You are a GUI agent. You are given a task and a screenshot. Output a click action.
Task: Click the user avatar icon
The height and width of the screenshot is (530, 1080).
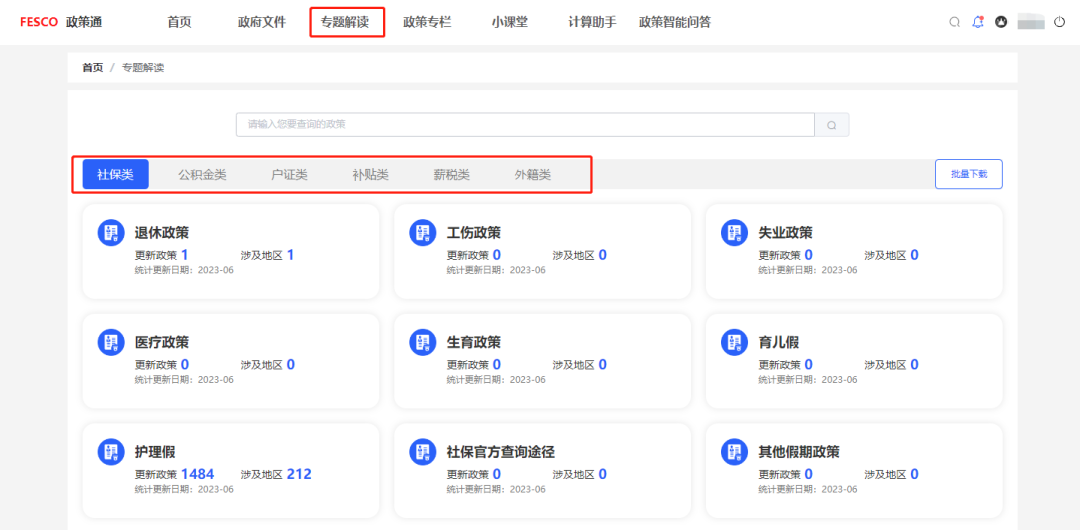1001,22
